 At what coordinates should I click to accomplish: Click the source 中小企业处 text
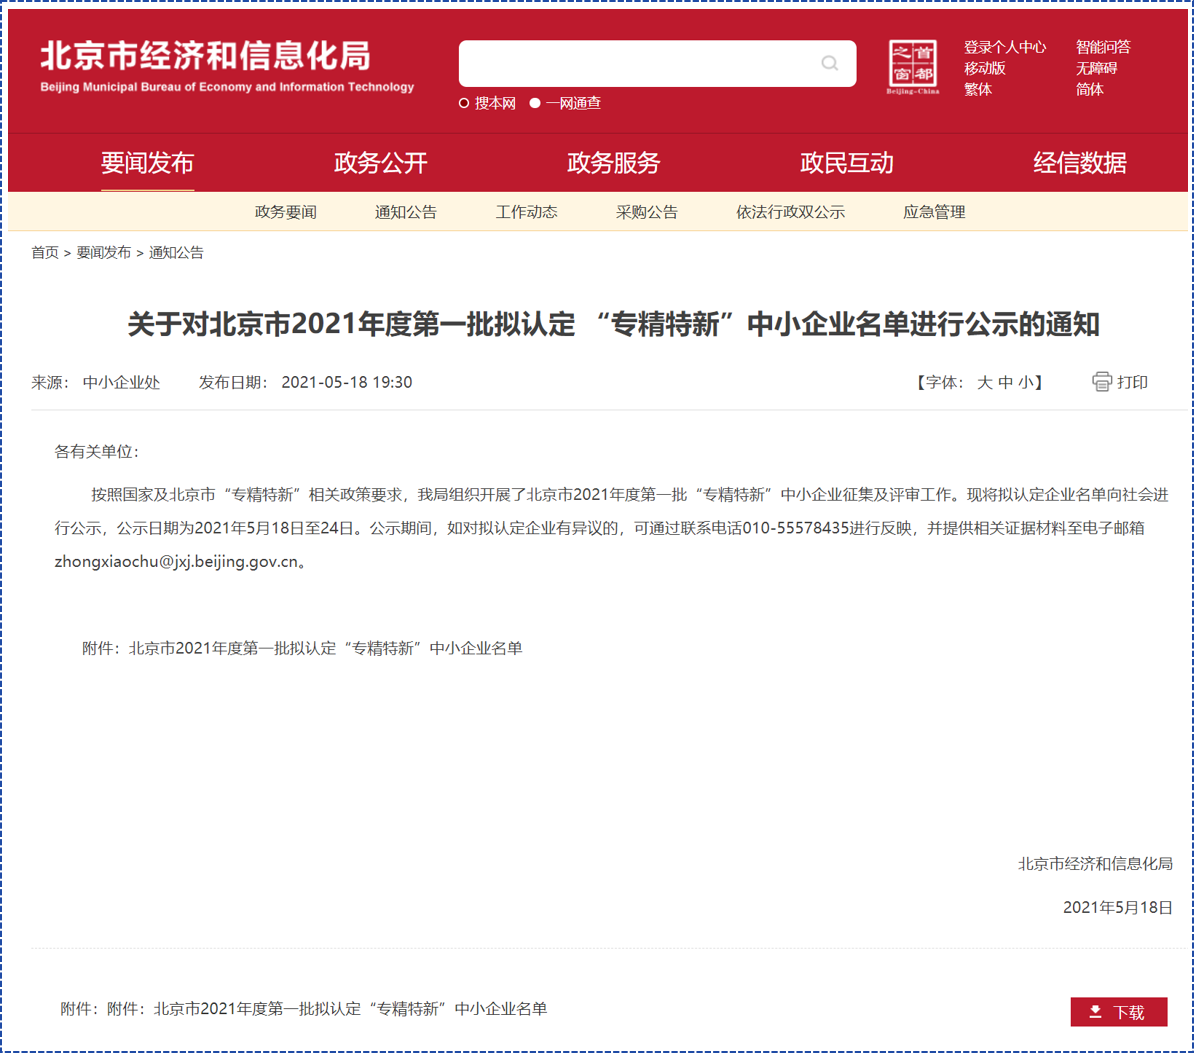(x=121, y=382)
